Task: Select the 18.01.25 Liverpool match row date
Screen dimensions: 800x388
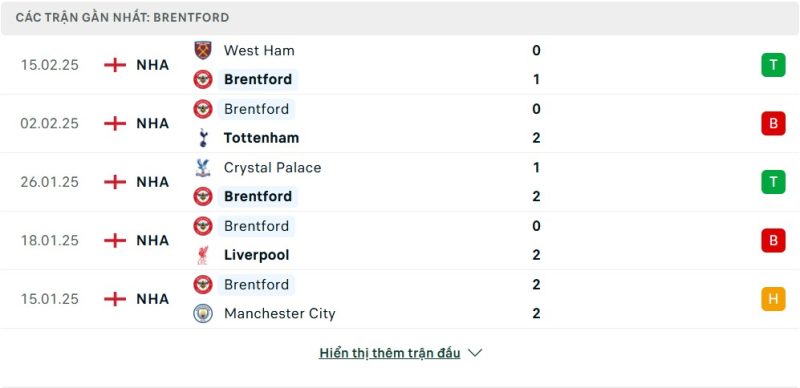Action: coord(49,240)
